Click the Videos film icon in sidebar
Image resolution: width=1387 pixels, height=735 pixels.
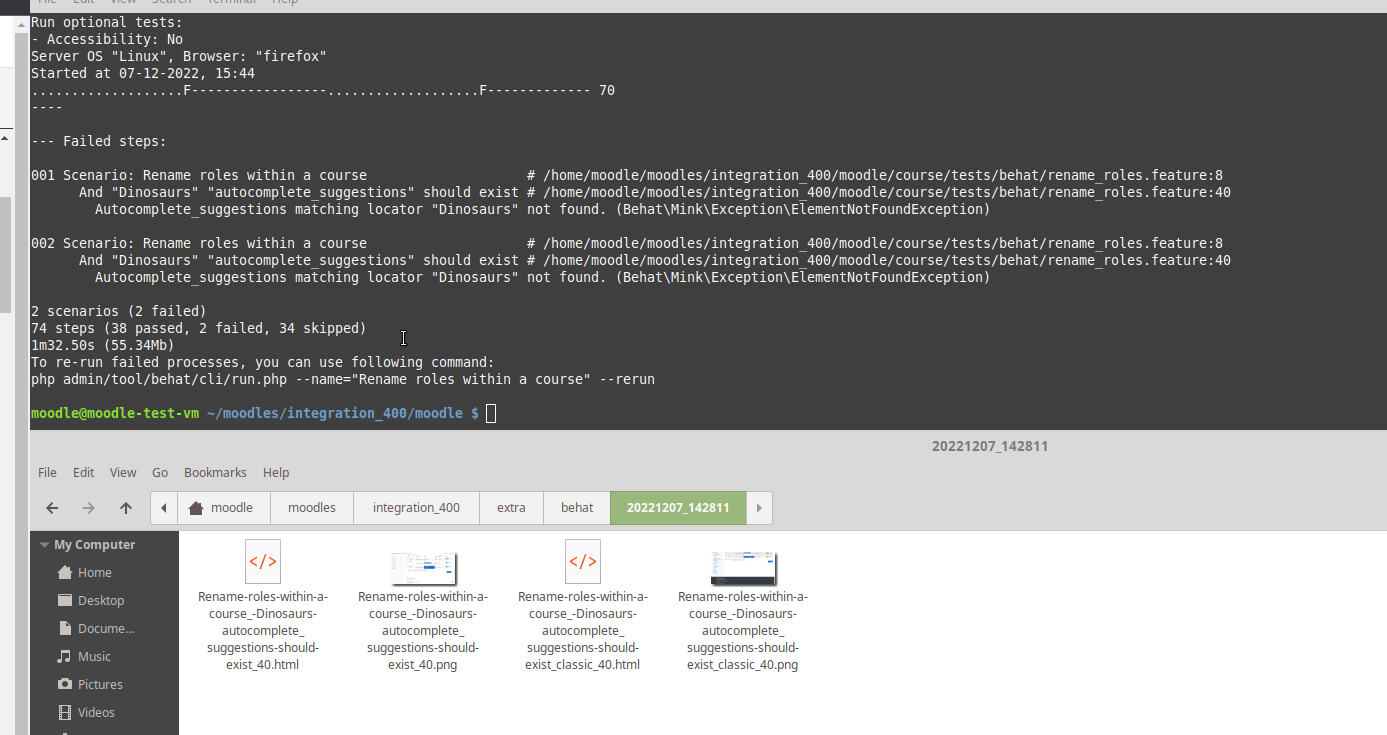65,713
